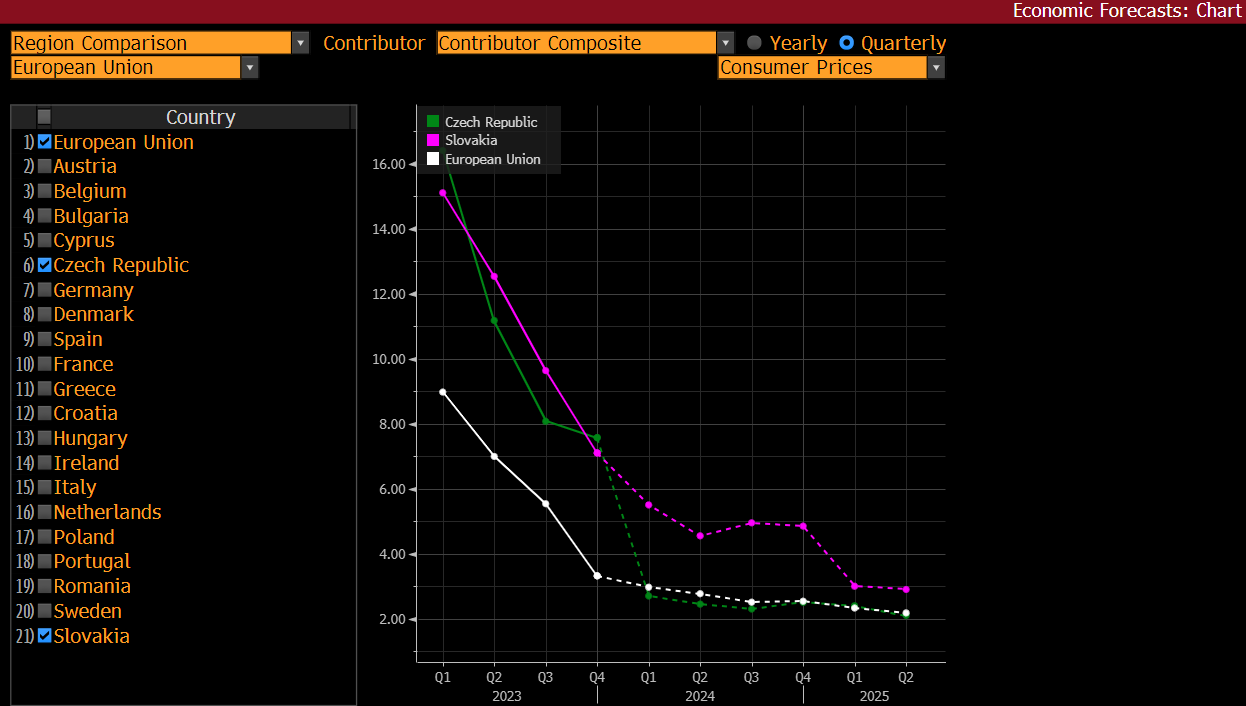Click Slovakia's Q1 2023 data point
This screenshot has width=1246, height=706.
click(x=443, y=193)
